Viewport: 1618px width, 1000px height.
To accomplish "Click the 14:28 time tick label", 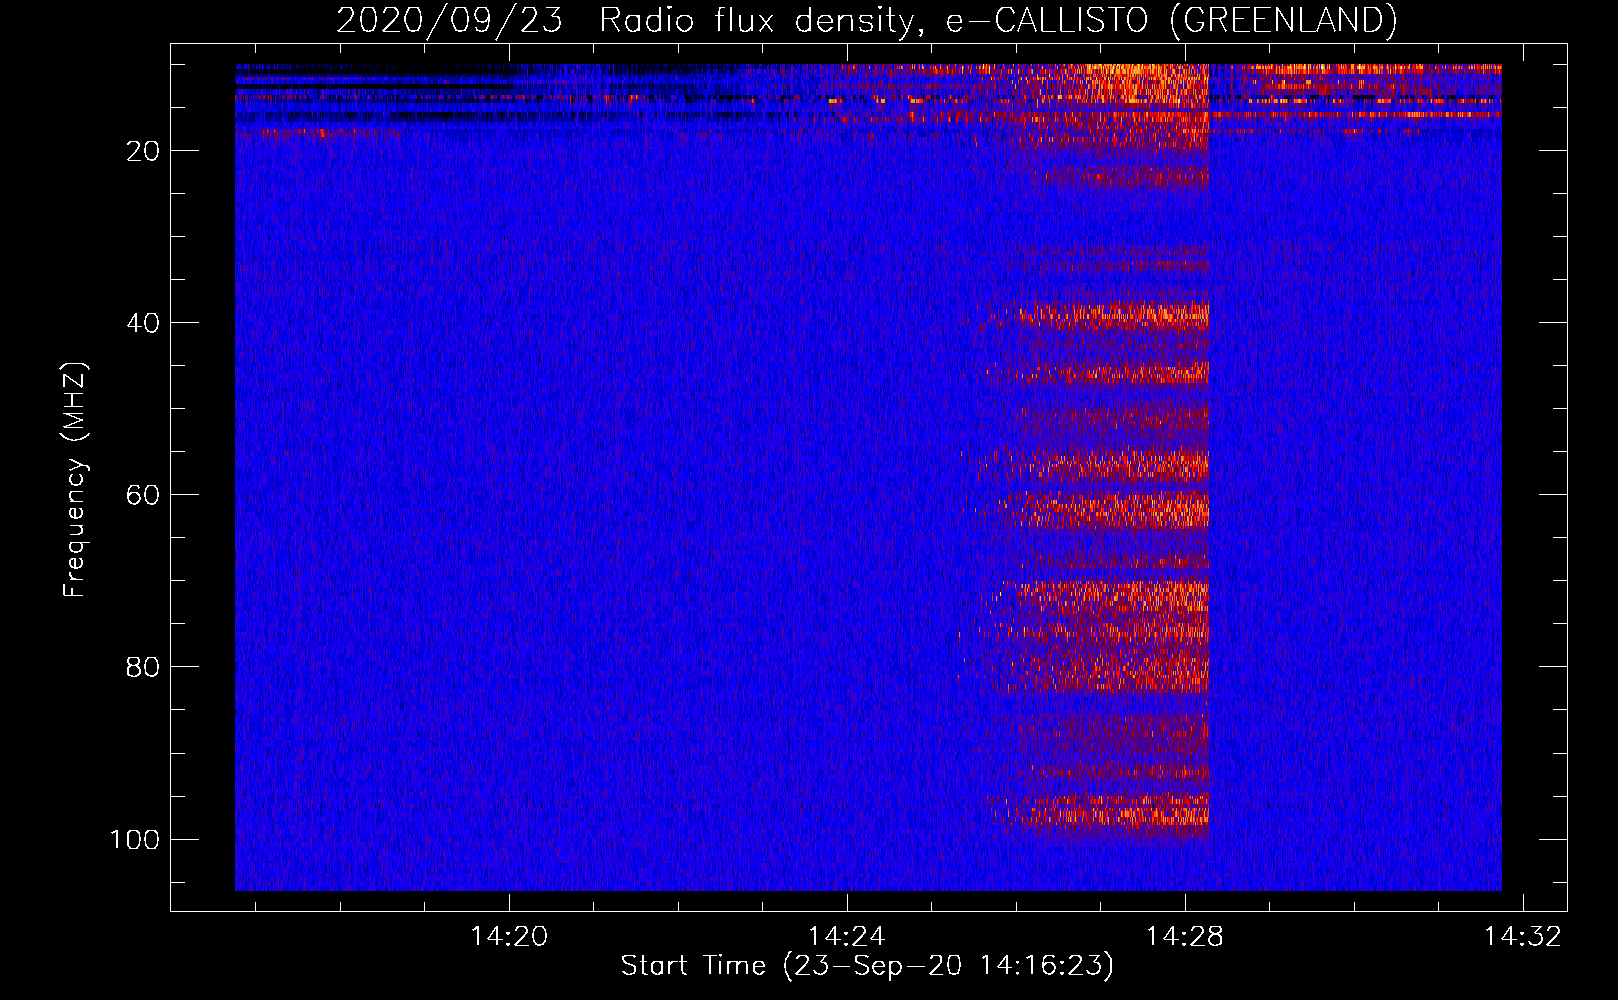I will 1185,937.
